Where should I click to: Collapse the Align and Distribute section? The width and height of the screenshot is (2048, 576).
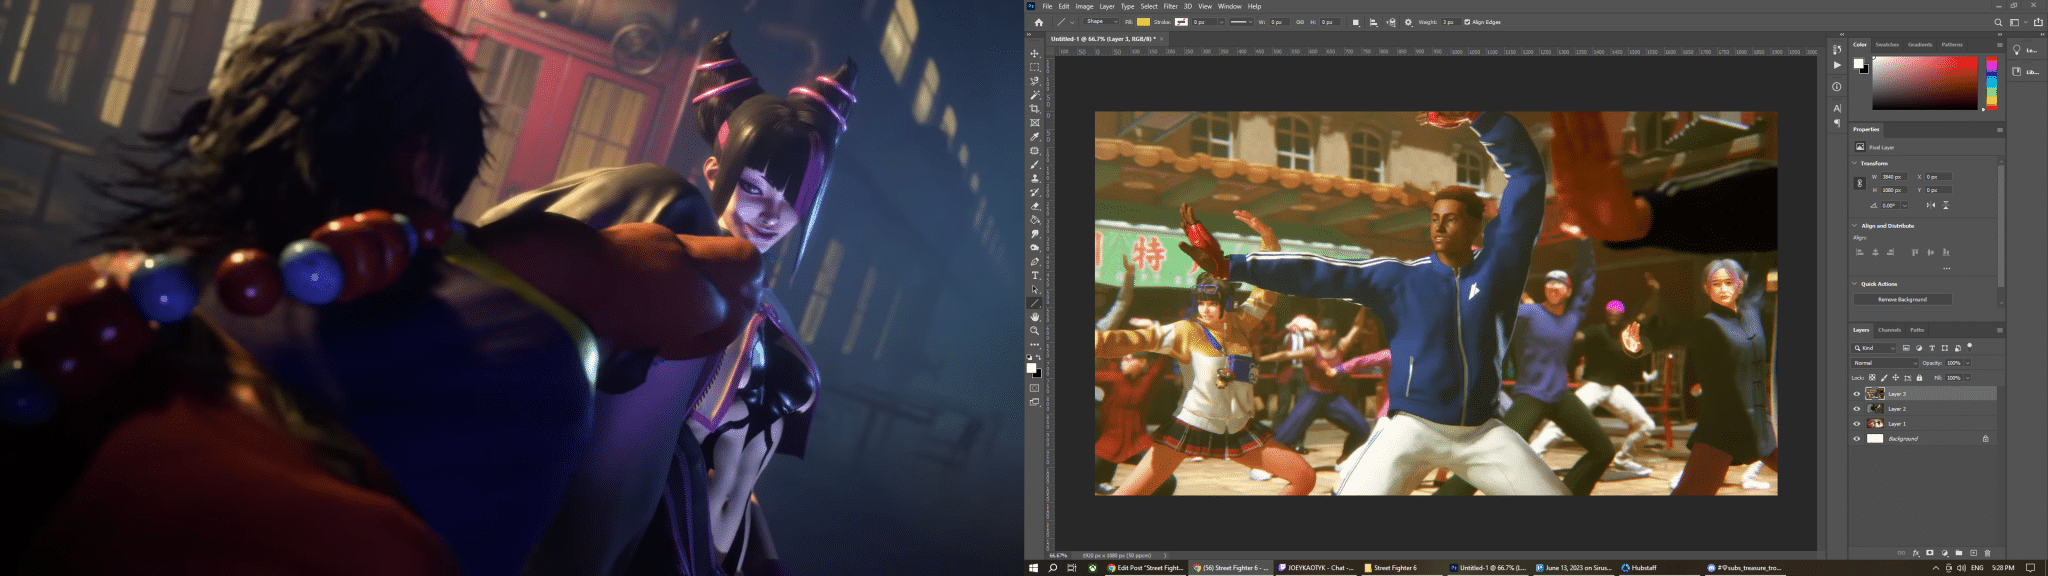point(1855,226)
